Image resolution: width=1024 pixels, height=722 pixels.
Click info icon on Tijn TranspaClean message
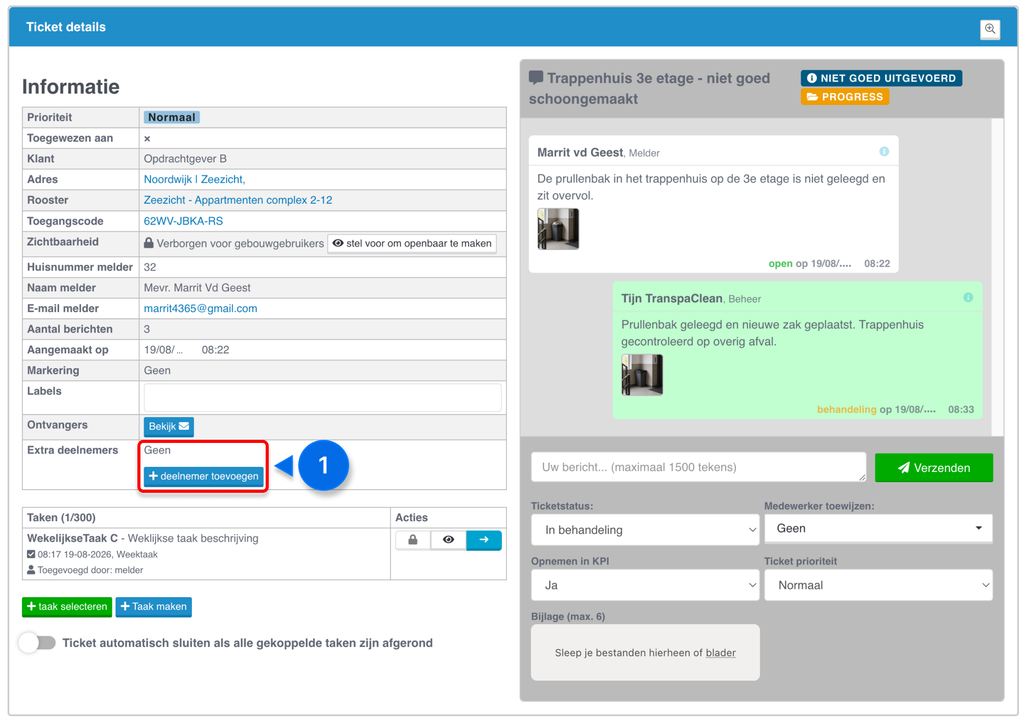pos(968,298)
